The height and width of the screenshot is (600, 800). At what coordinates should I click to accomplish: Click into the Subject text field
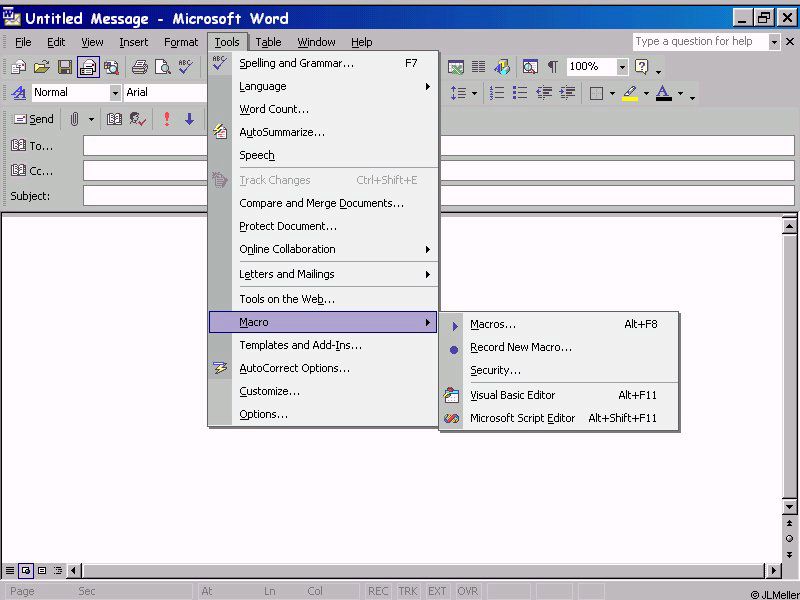tap(438, 196)
